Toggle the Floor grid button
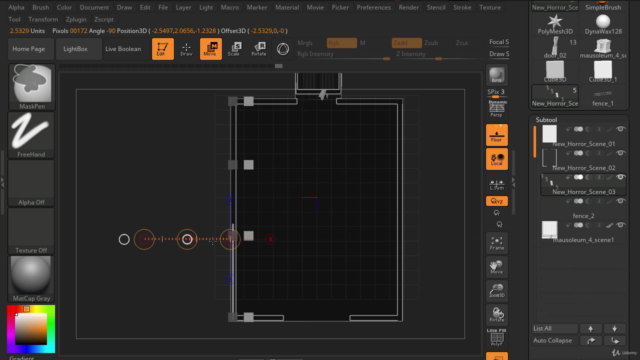 [497, 135]
